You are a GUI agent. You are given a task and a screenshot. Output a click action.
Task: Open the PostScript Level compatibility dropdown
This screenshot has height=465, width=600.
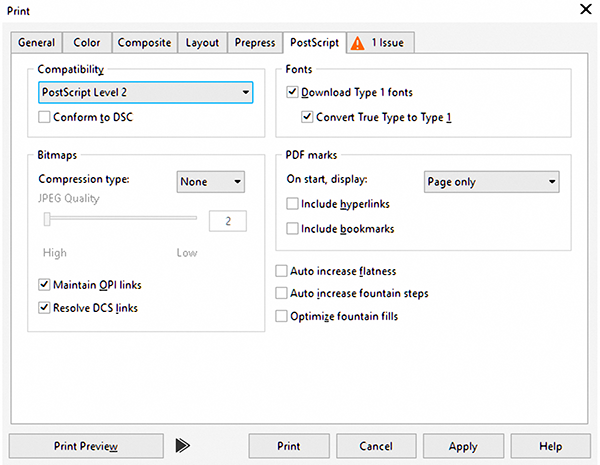(145, 93)
